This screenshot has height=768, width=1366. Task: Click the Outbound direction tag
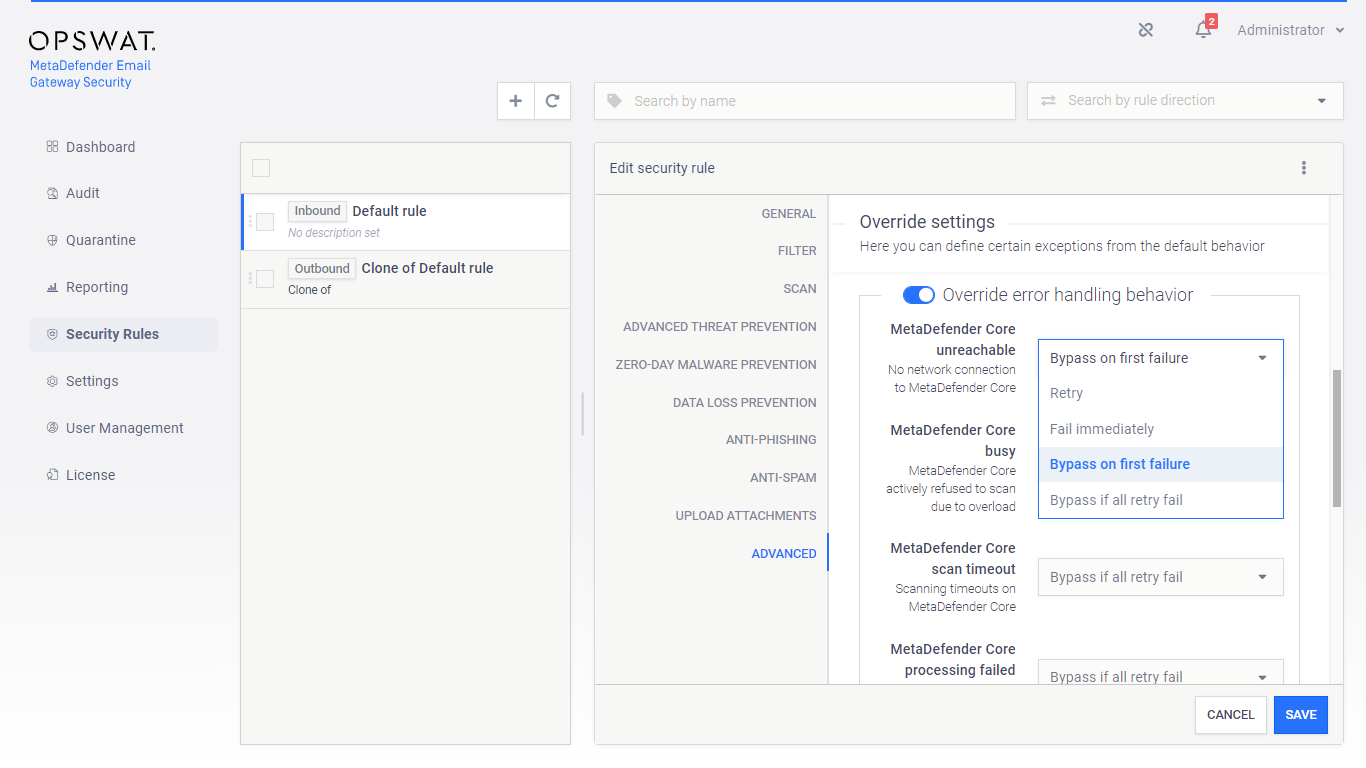(x=322, y=268)
